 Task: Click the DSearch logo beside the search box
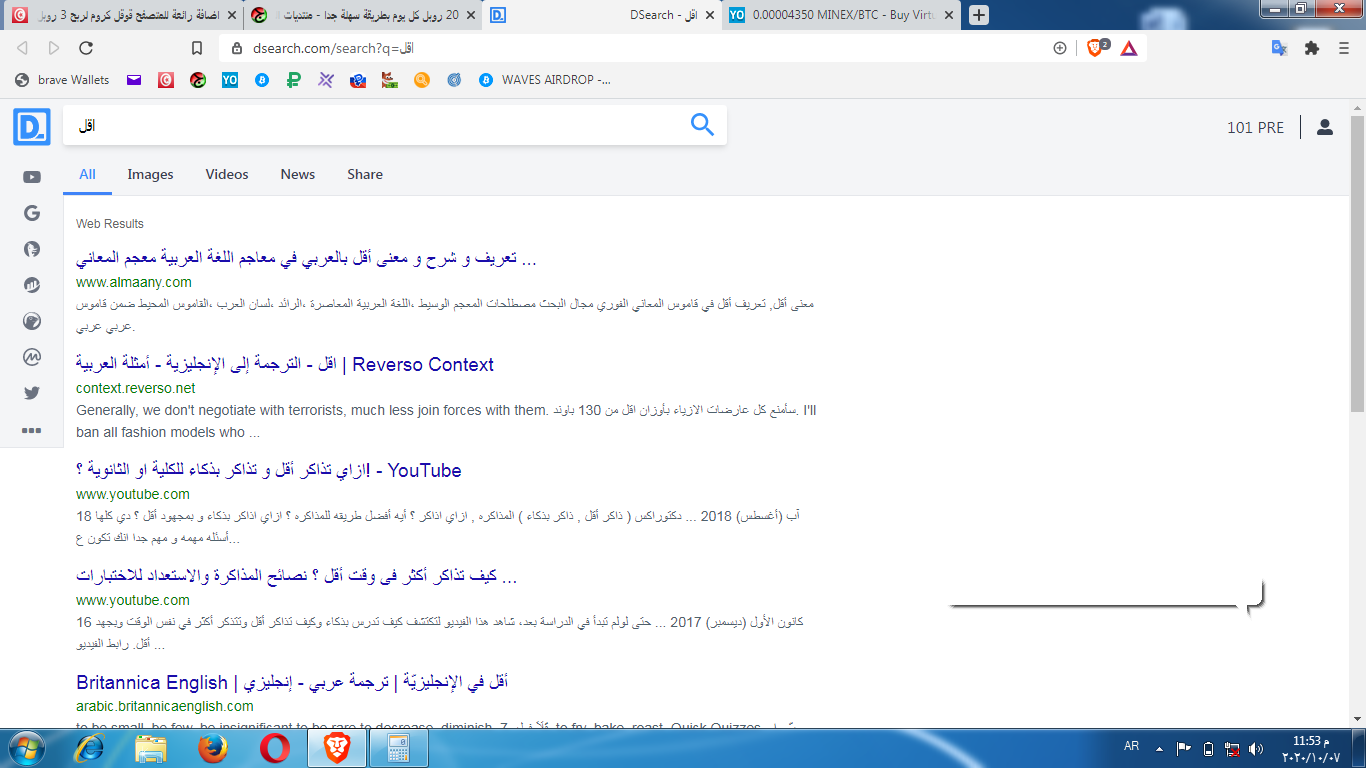coord(32,127)
